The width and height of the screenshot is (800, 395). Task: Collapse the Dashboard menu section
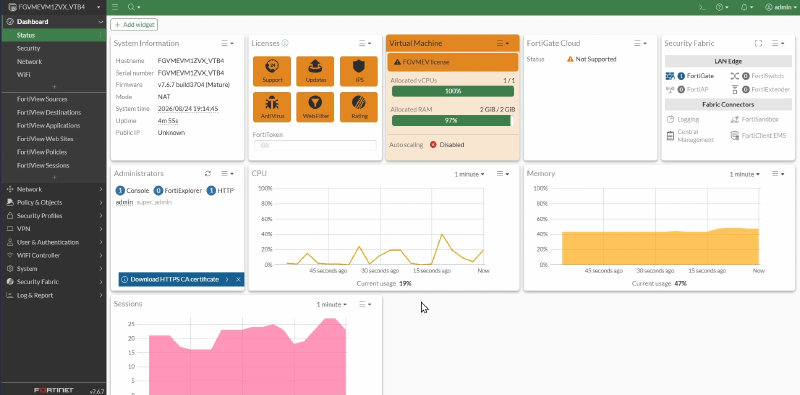(x=53, y=22)
